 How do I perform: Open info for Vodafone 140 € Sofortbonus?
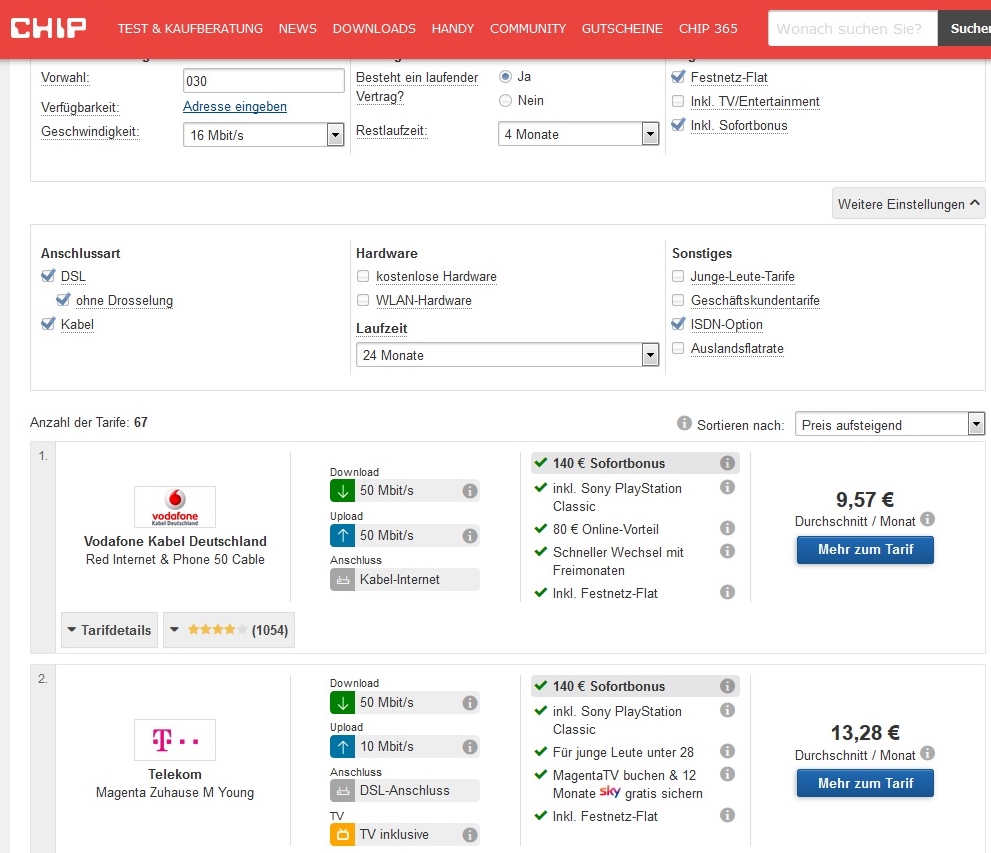pos(727,463)
